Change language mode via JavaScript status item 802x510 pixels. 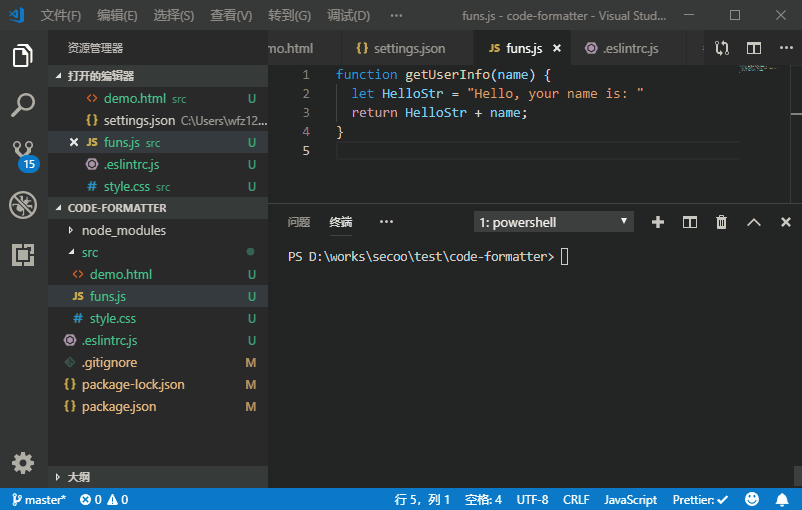point(630,500)
